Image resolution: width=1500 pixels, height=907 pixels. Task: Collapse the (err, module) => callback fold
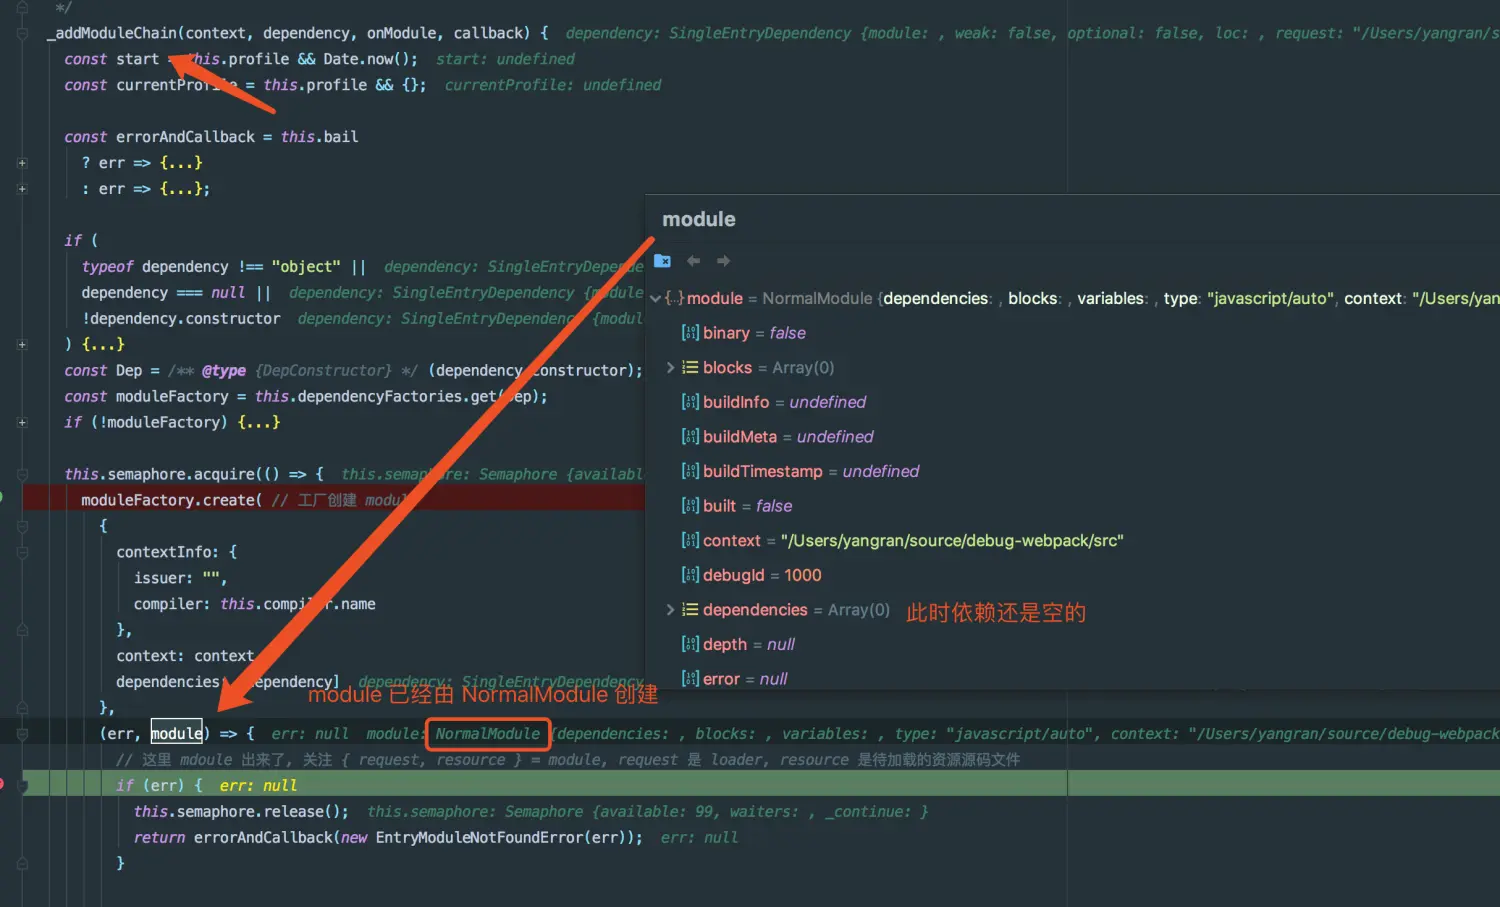22,734
